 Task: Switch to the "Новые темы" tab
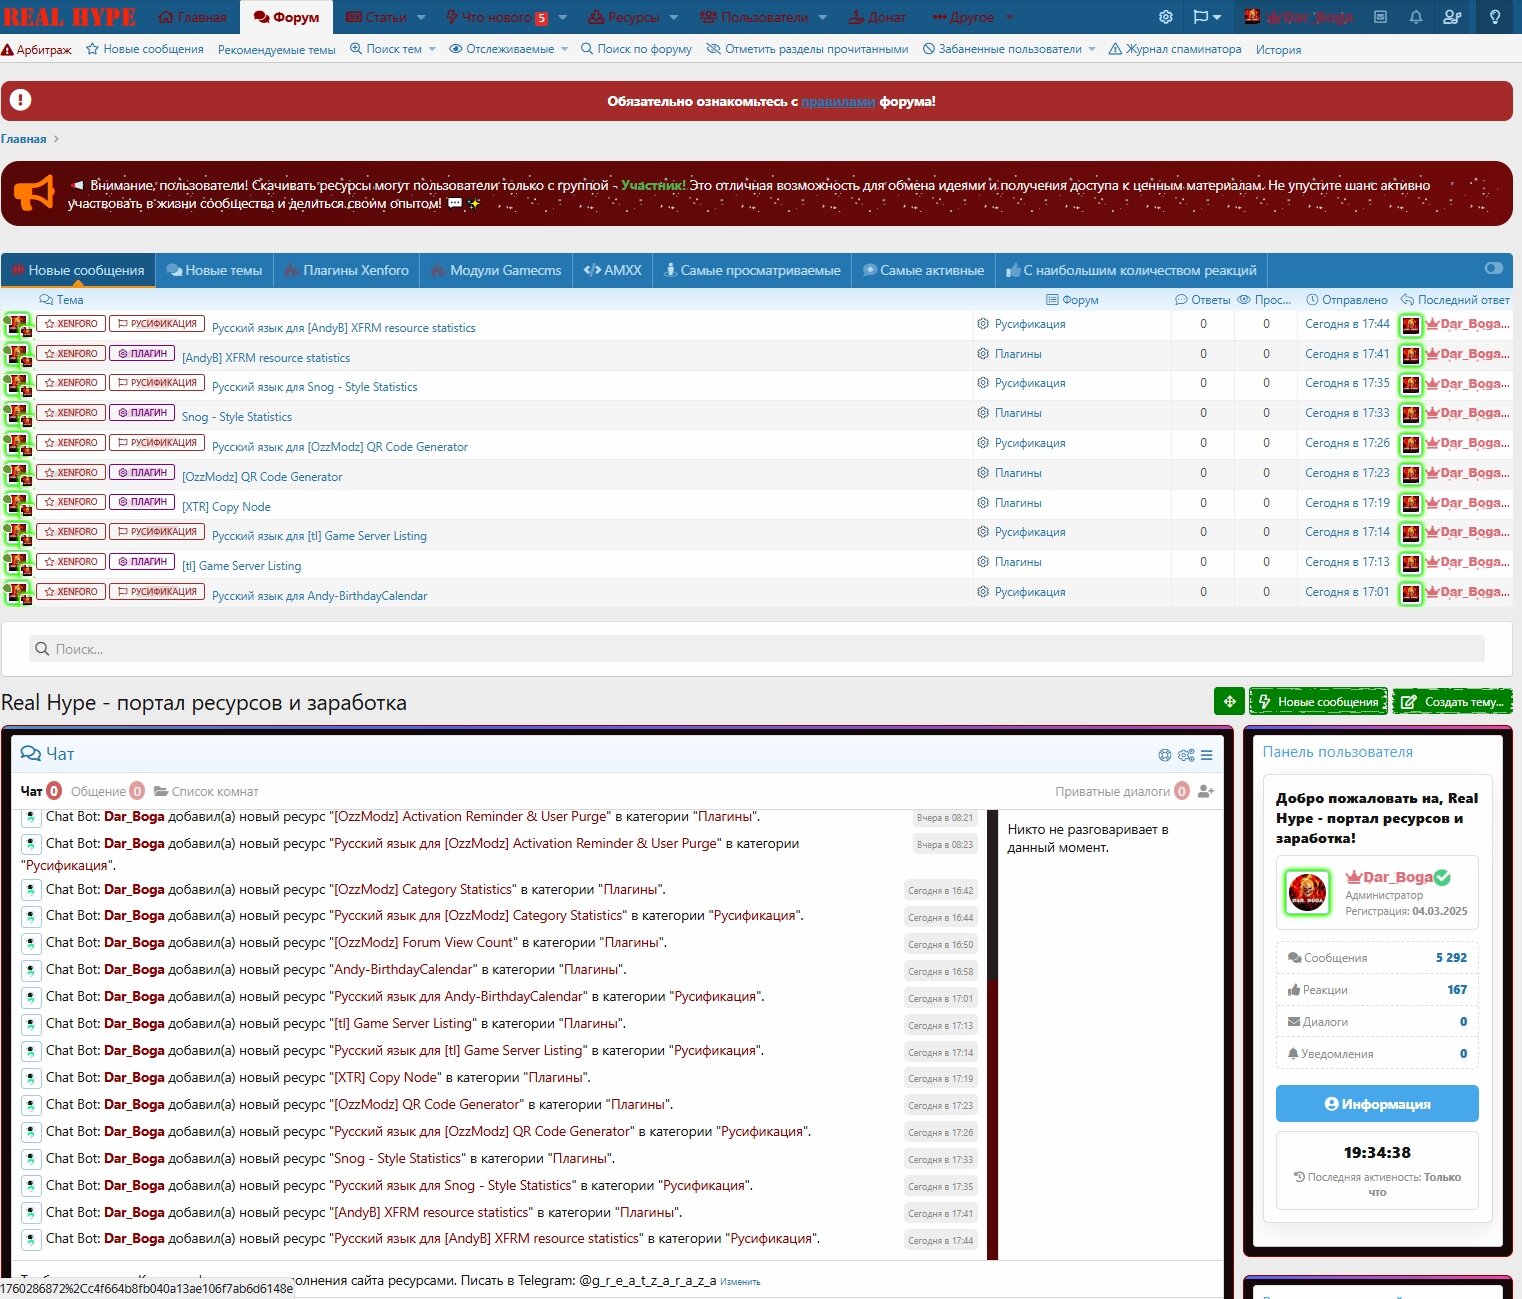(214, 270)
